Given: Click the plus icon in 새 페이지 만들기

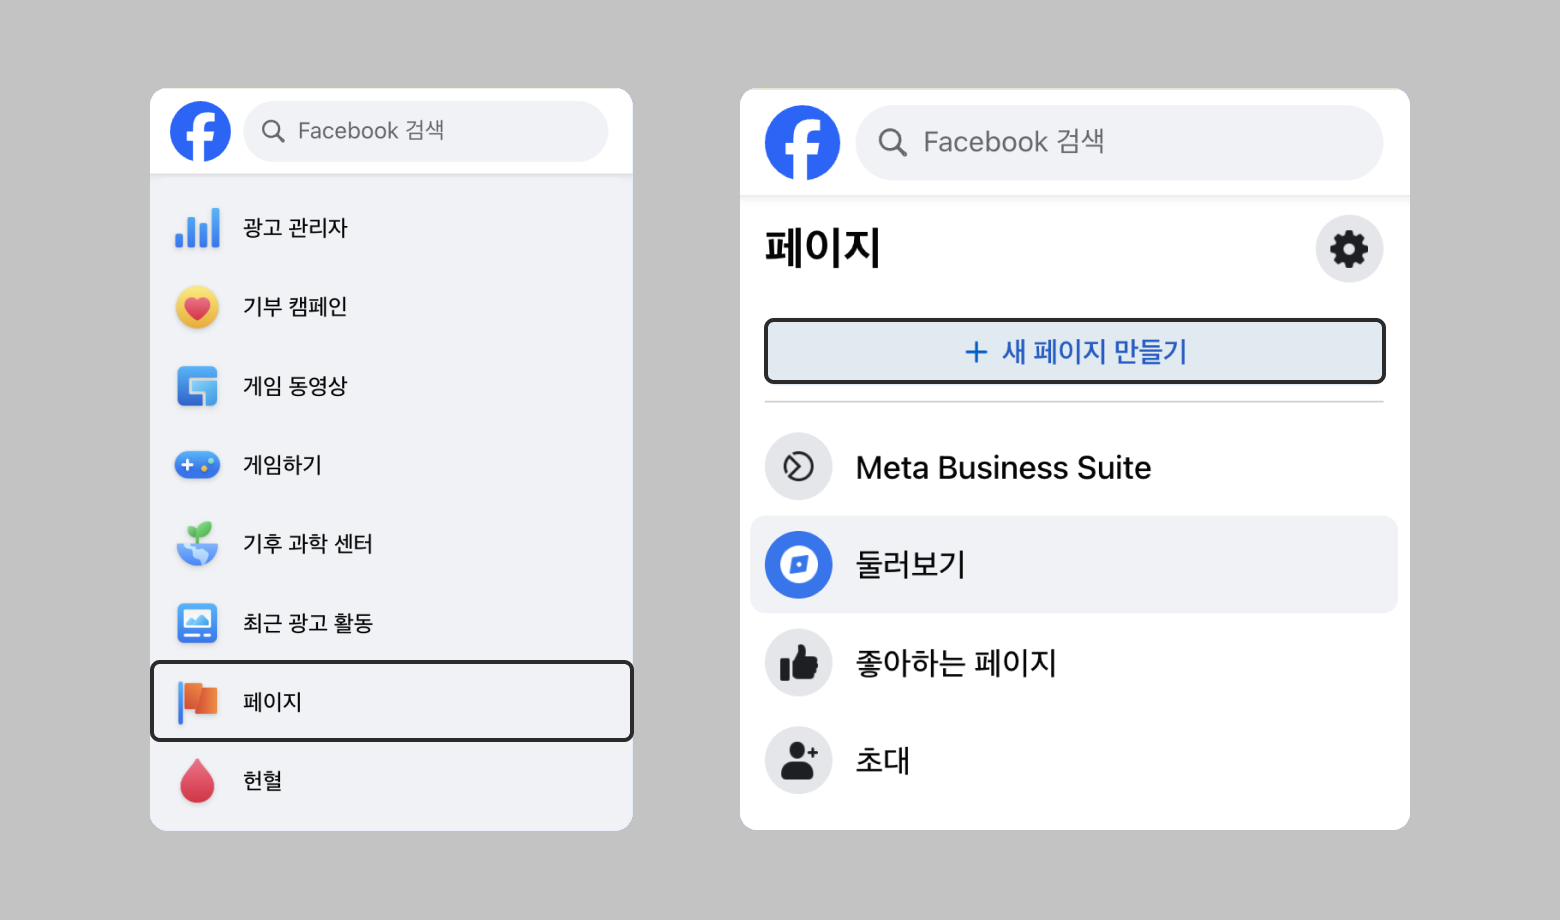Looking at the screenshot, I should click(x=976, y=352).
